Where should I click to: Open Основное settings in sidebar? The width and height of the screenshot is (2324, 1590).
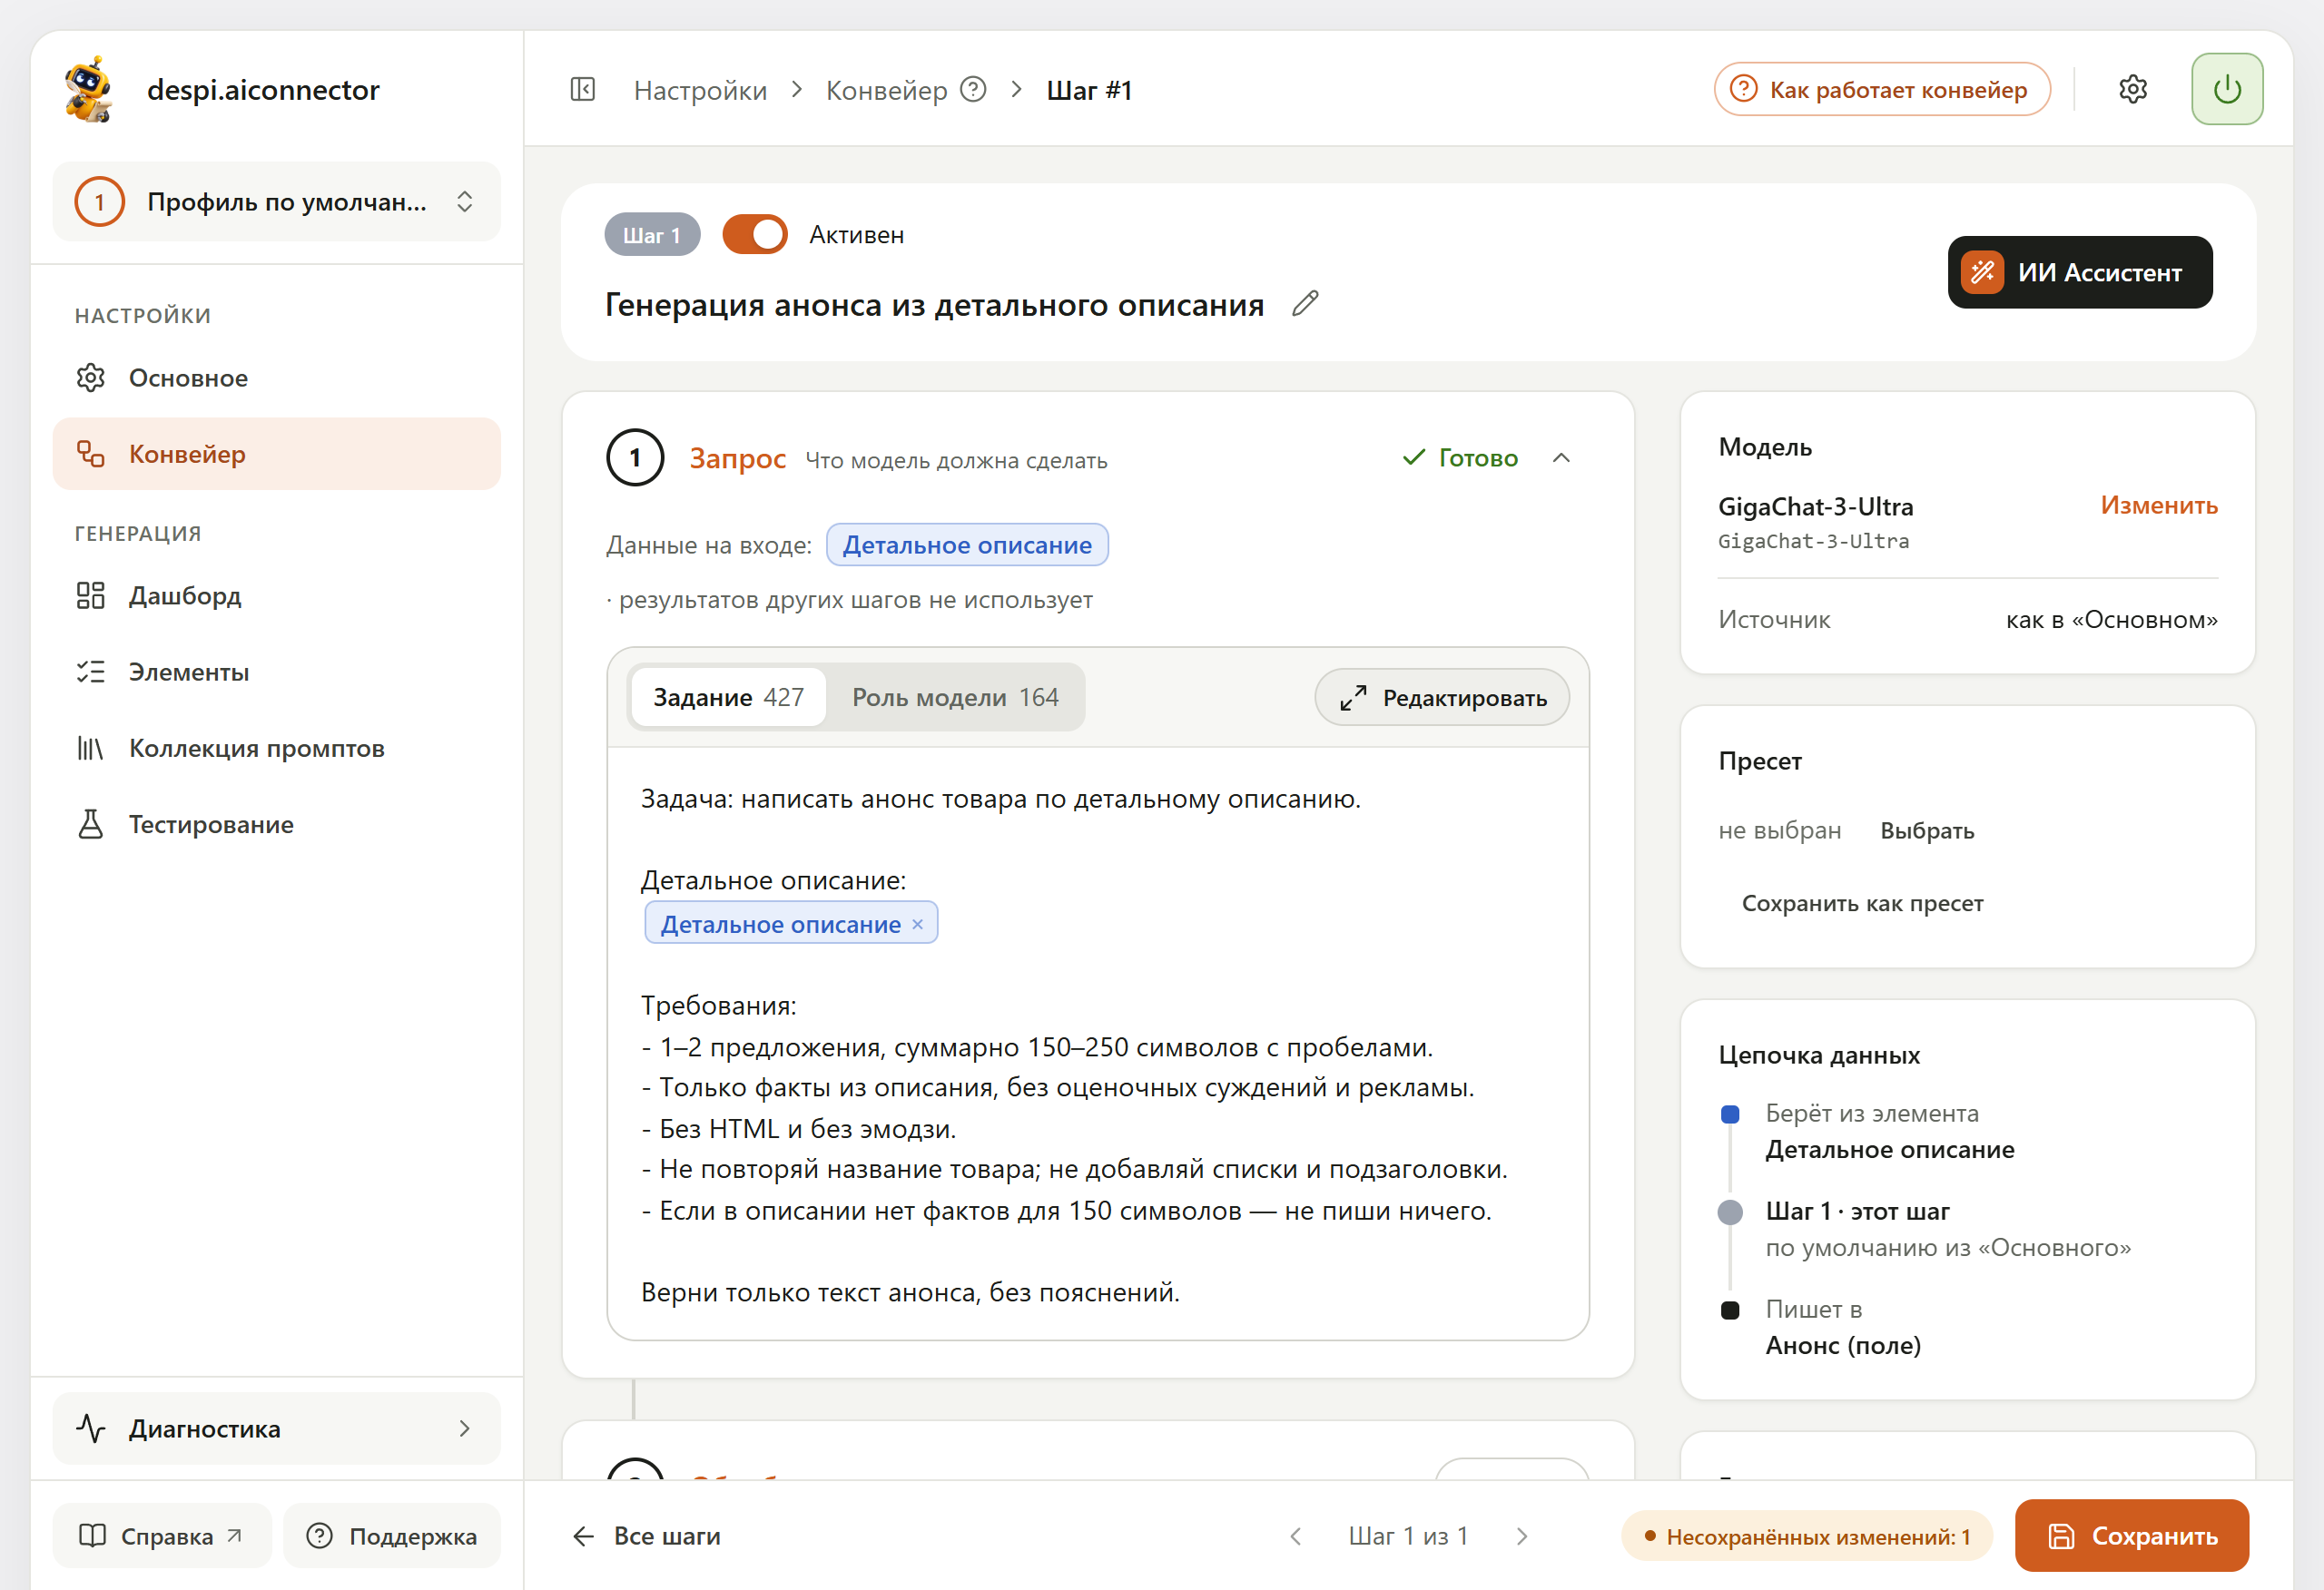pyautogui.click(x=277, y=378)
